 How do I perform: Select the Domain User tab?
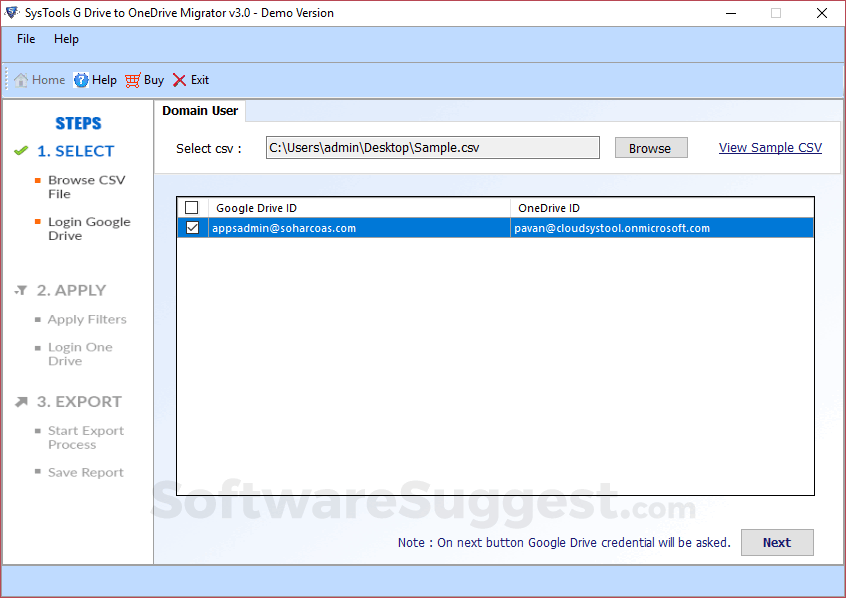click(x=200, y=111)
